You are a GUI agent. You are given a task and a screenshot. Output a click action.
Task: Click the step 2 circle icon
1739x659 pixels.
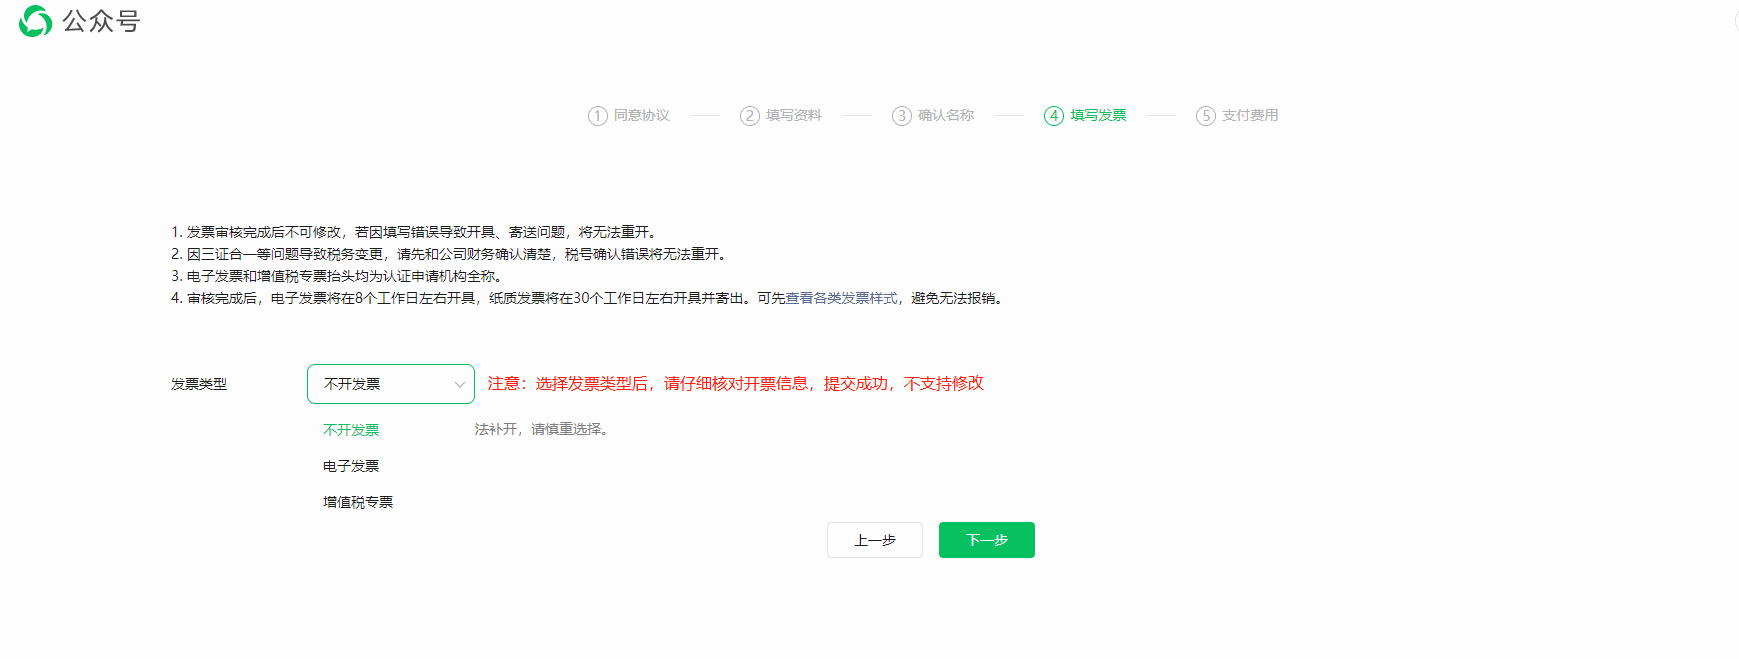point(750,116)
